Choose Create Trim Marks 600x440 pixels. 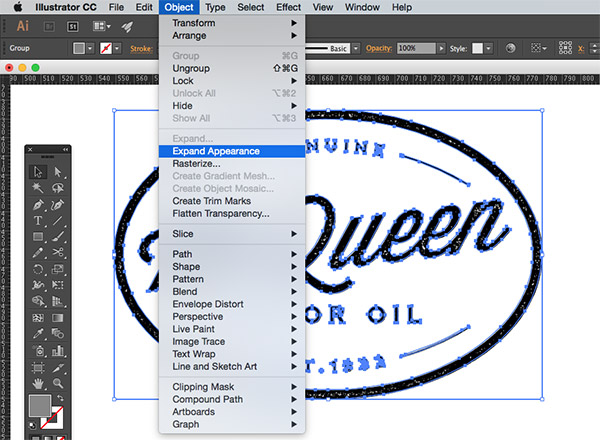(232, 201)
